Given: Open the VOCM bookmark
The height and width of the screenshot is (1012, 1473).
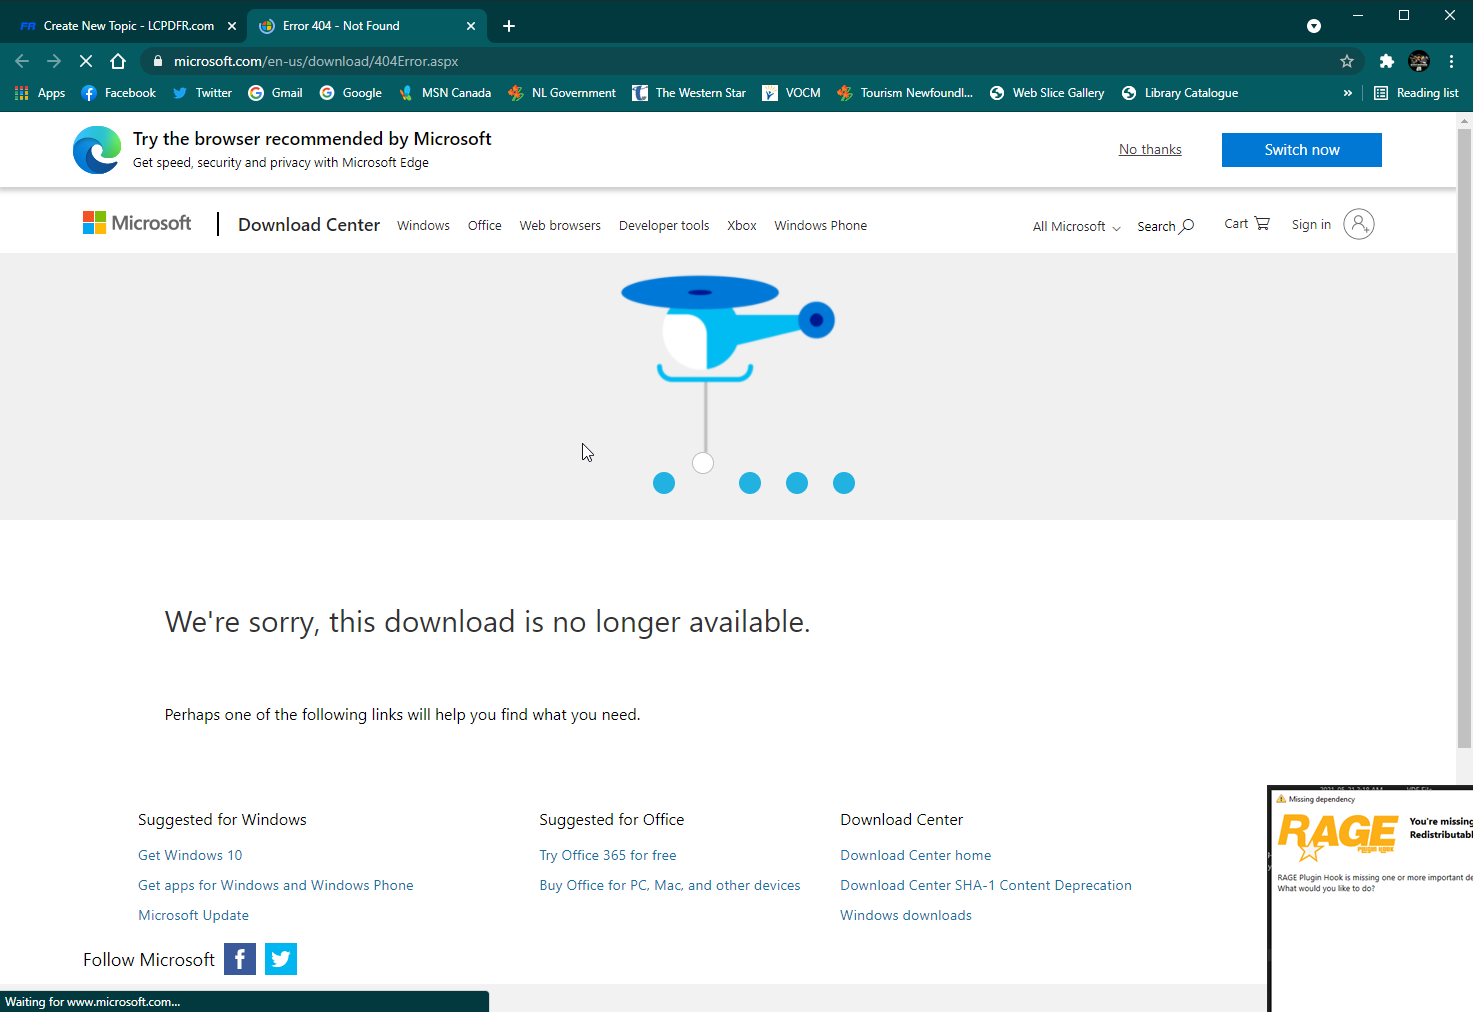Looking at the screenshot, I should coord(791,93).
